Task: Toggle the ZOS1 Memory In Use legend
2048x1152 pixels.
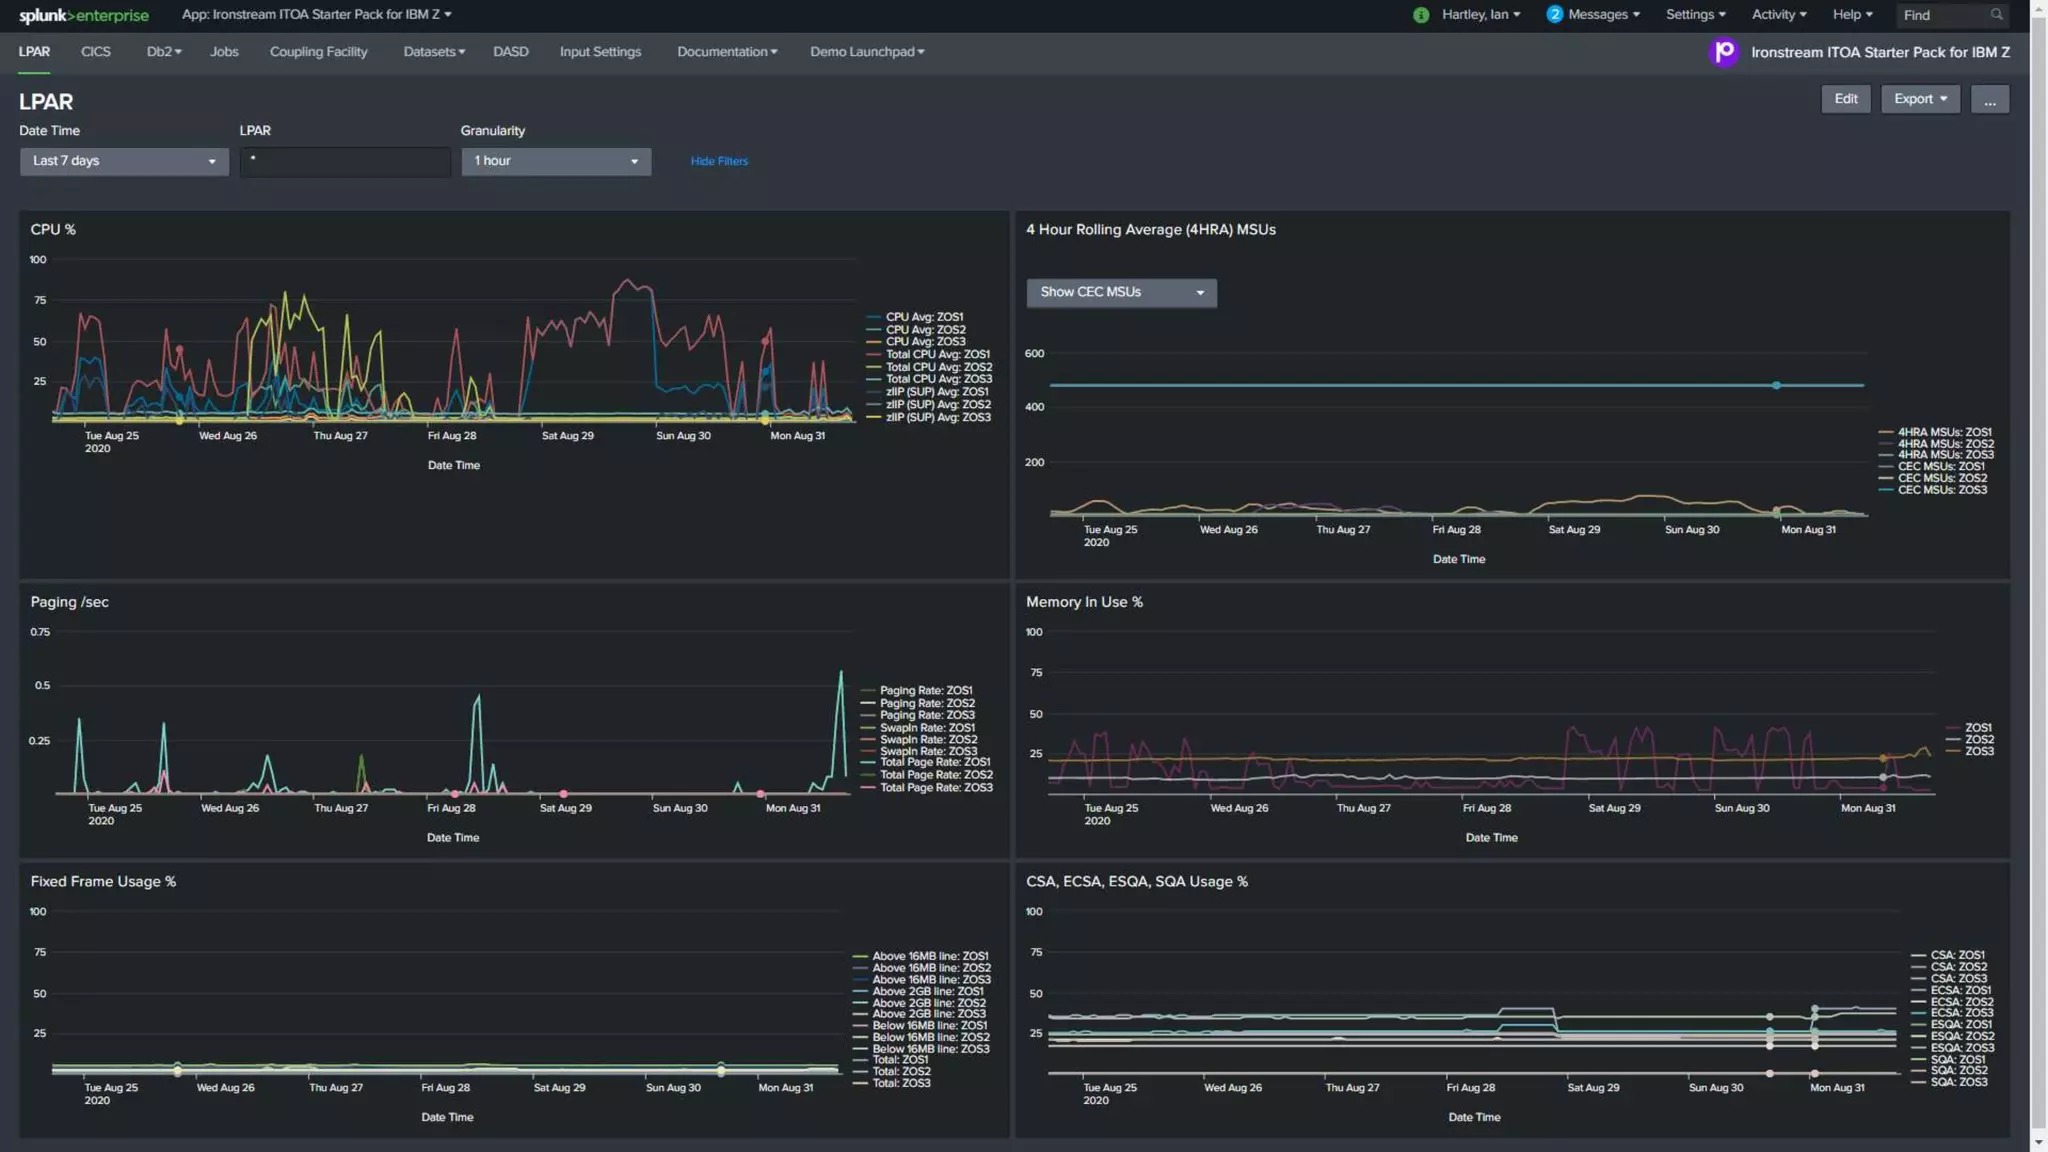Action: click(1977, 728)
